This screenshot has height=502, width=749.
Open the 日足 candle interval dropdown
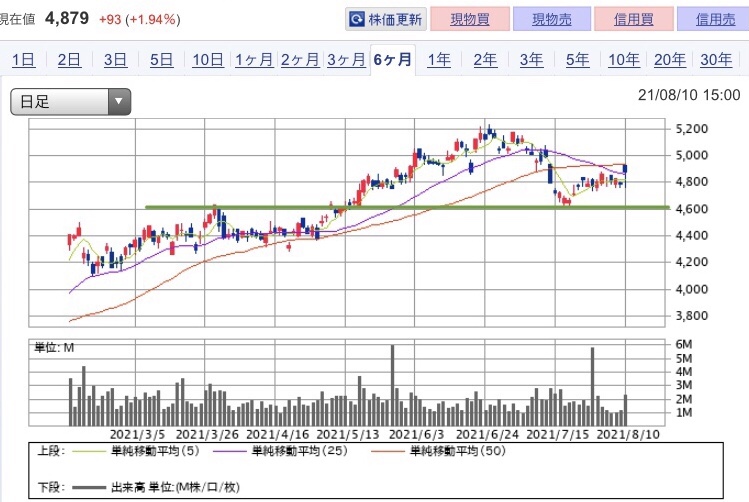(x=71, y=101)
